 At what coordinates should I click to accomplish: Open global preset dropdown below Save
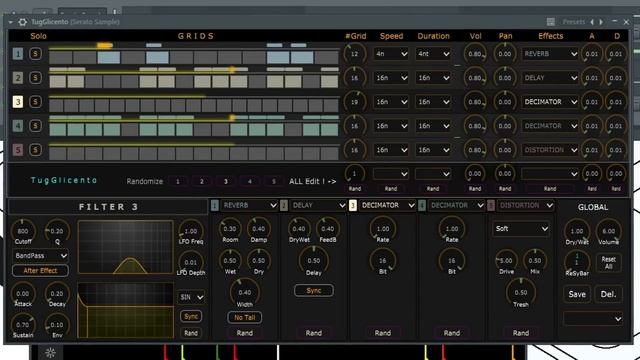click(593, 319)
